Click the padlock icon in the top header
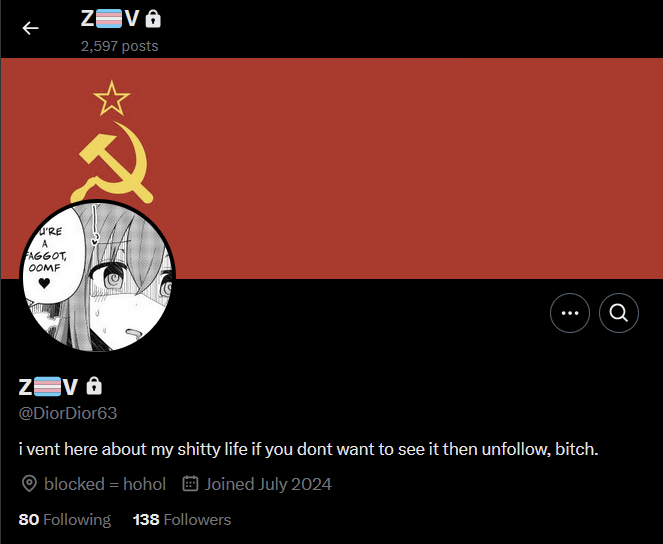The image size is (663, 544). point(153,19)
